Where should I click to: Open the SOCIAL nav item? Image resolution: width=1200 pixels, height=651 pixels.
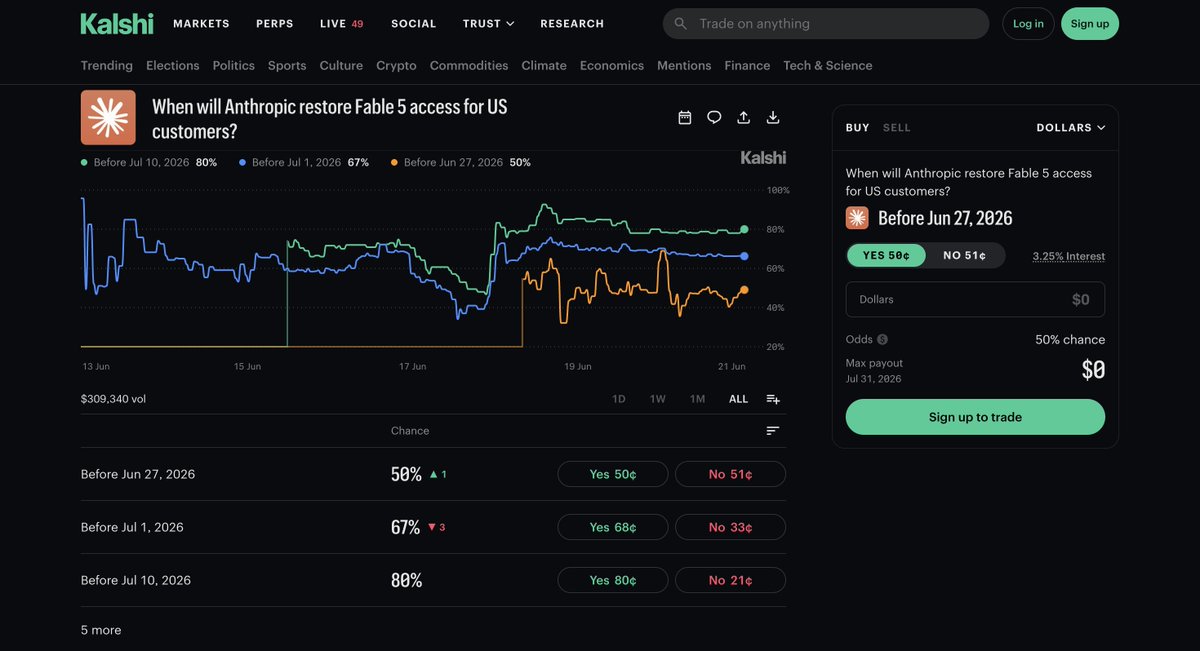point(414,24)
